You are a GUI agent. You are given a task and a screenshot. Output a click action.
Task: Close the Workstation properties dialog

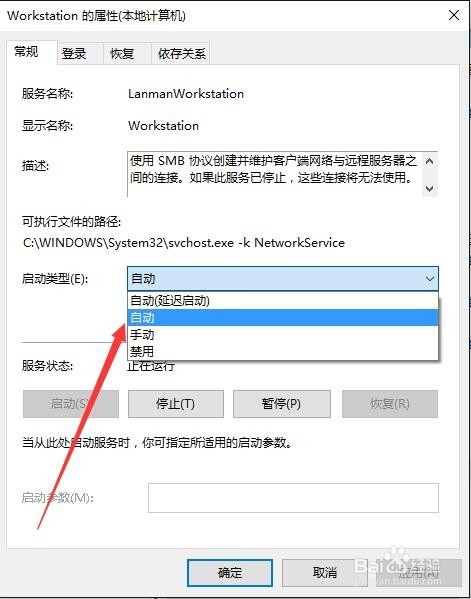pyautogui.click(x=454, y=16)
